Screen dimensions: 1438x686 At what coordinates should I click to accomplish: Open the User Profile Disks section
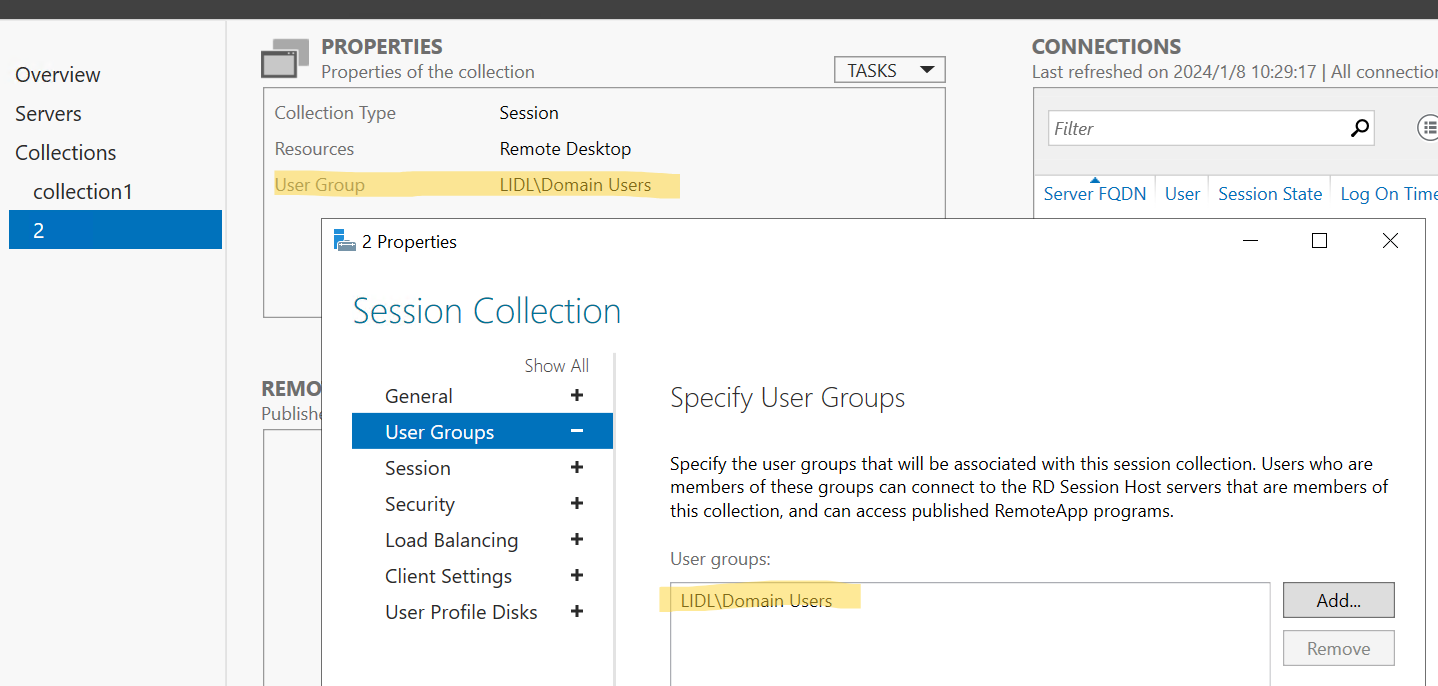click(462, 612)
